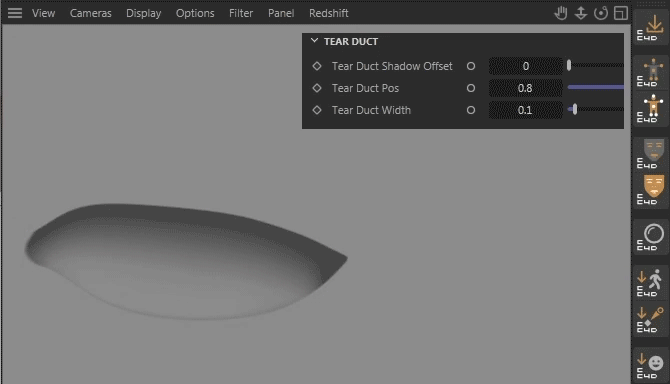Collapse the TEAR DUCT section

click(x=314, y=41)
